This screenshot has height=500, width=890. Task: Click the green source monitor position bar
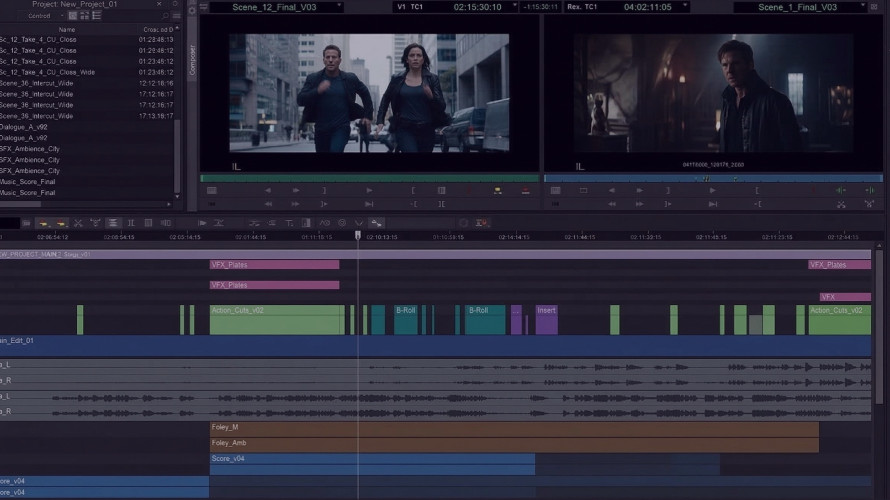(x=370, y=178)
